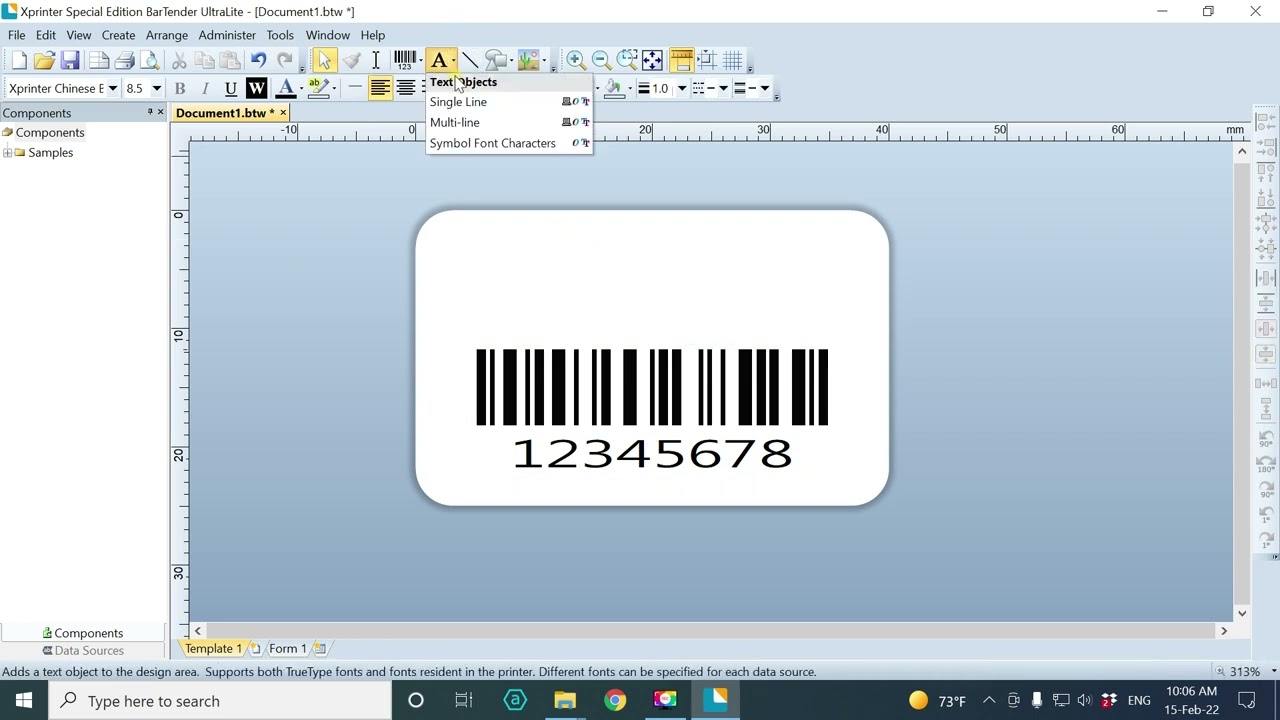This screenshot has height=720, width=1280.
Task: Click the vertical scrollbar down arrow
Action: (x=1242, y=613)
